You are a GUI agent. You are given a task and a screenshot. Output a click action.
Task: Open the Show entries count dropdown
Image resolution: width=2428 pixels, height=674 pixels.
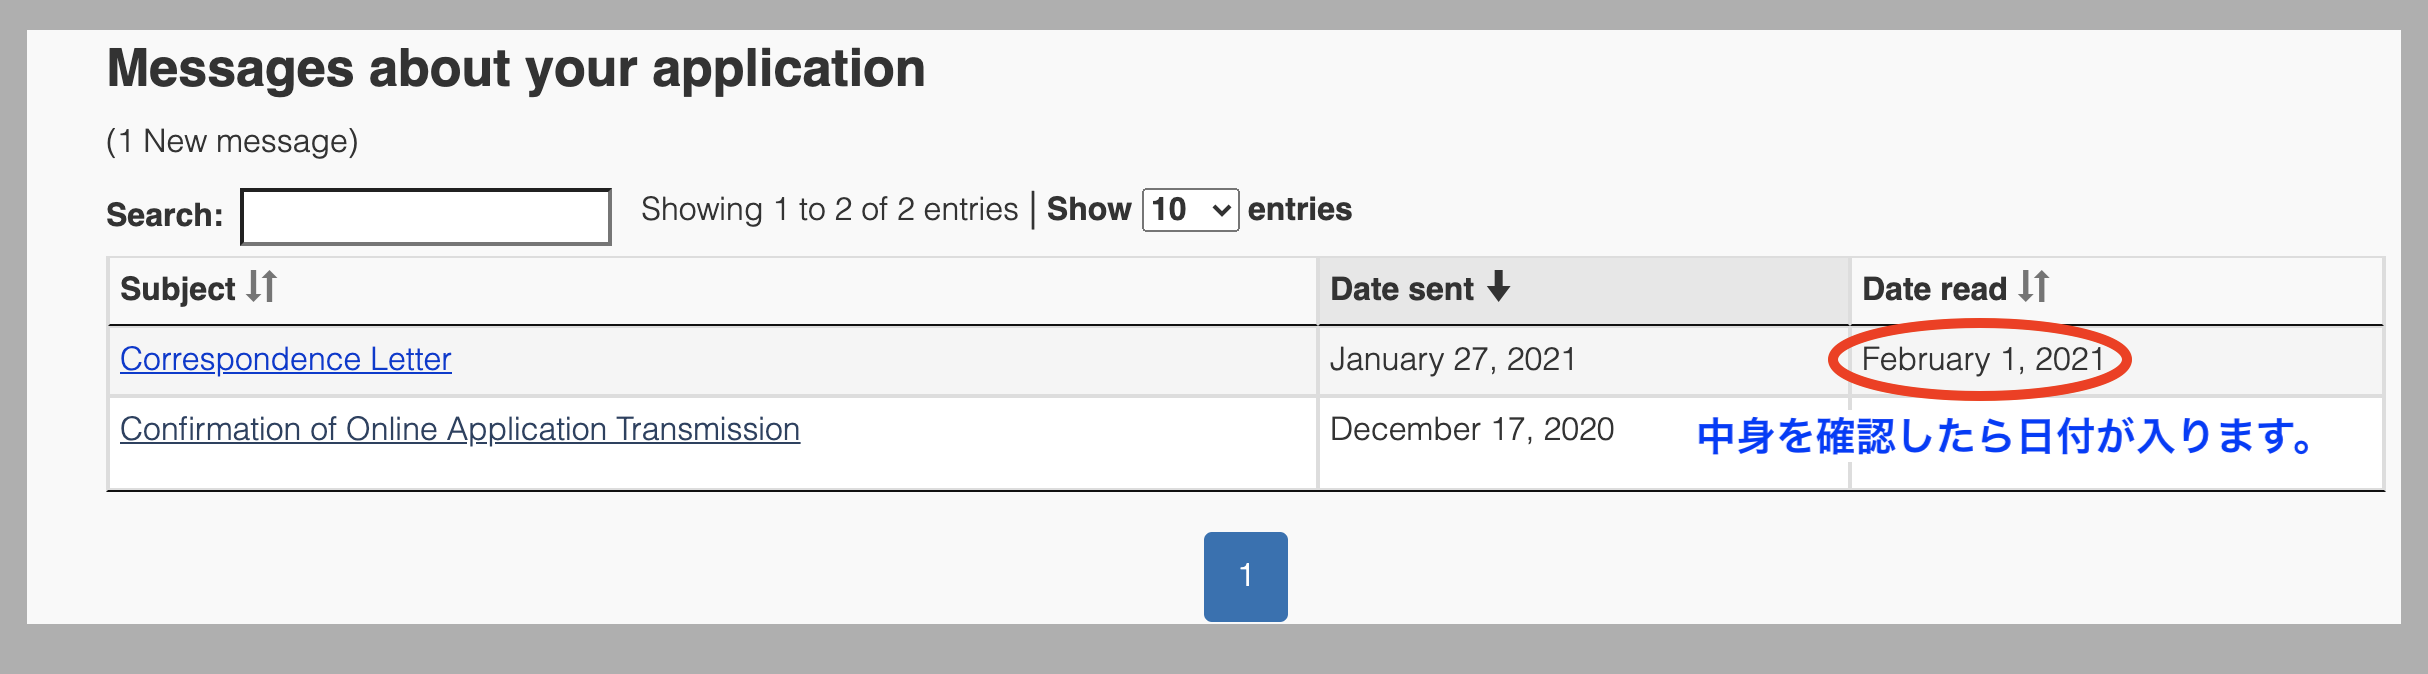pyautogui.click(x=1191, y=210)
